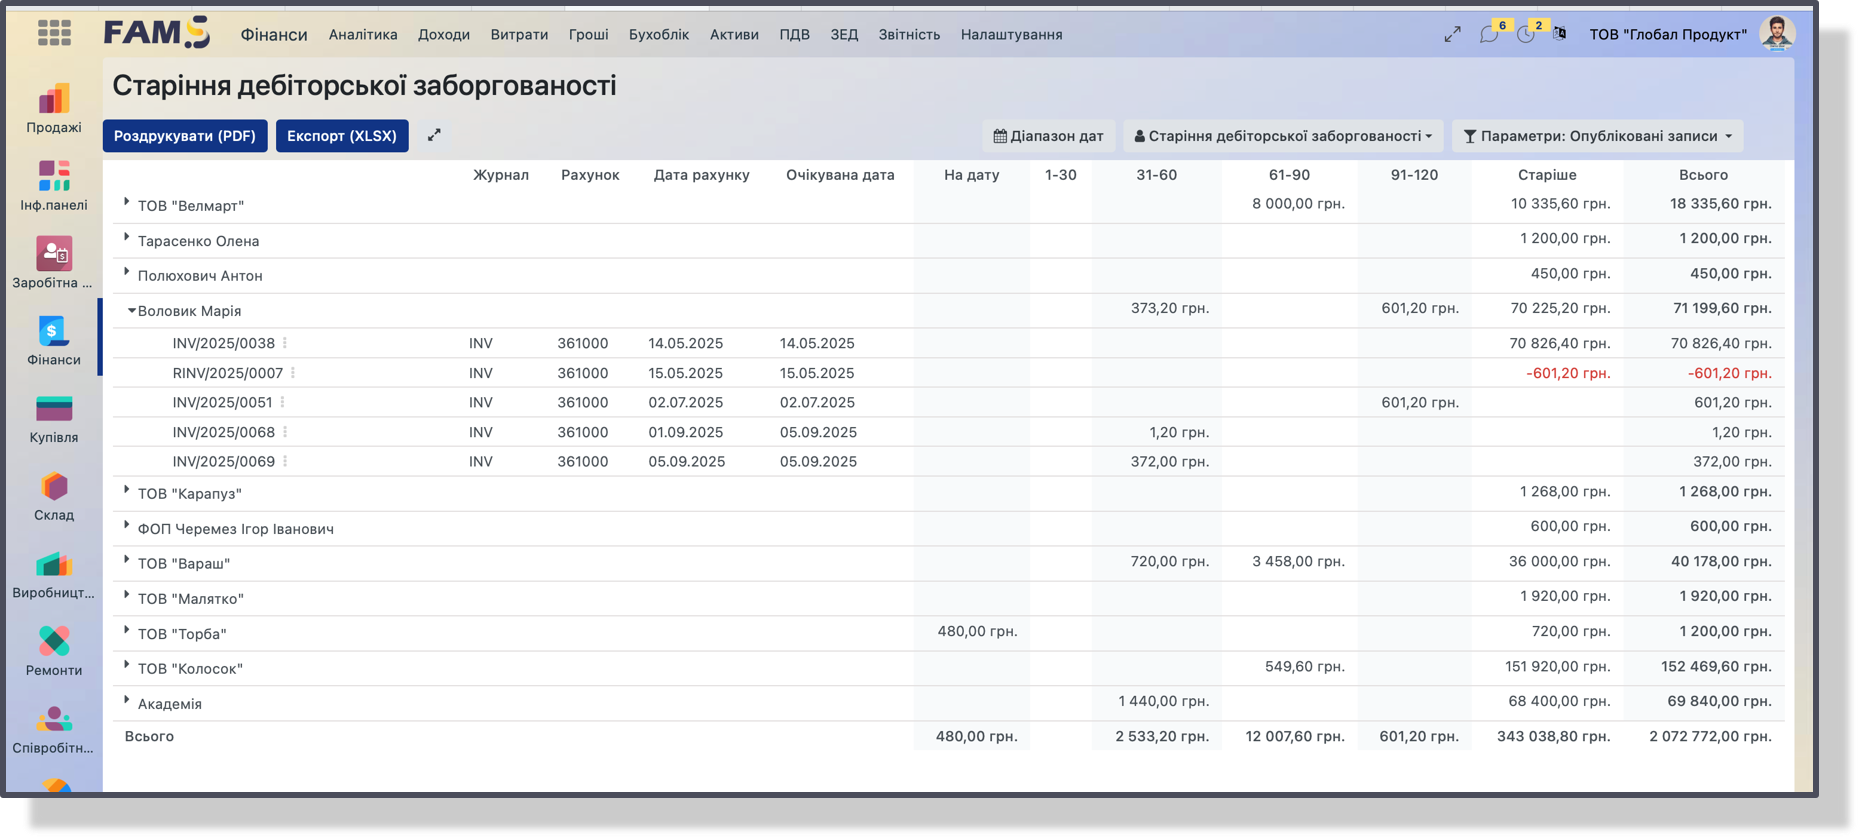Expand the ТОВ "Велмарт" row
The image size is (1858, 837).
(x=127, y=203)
